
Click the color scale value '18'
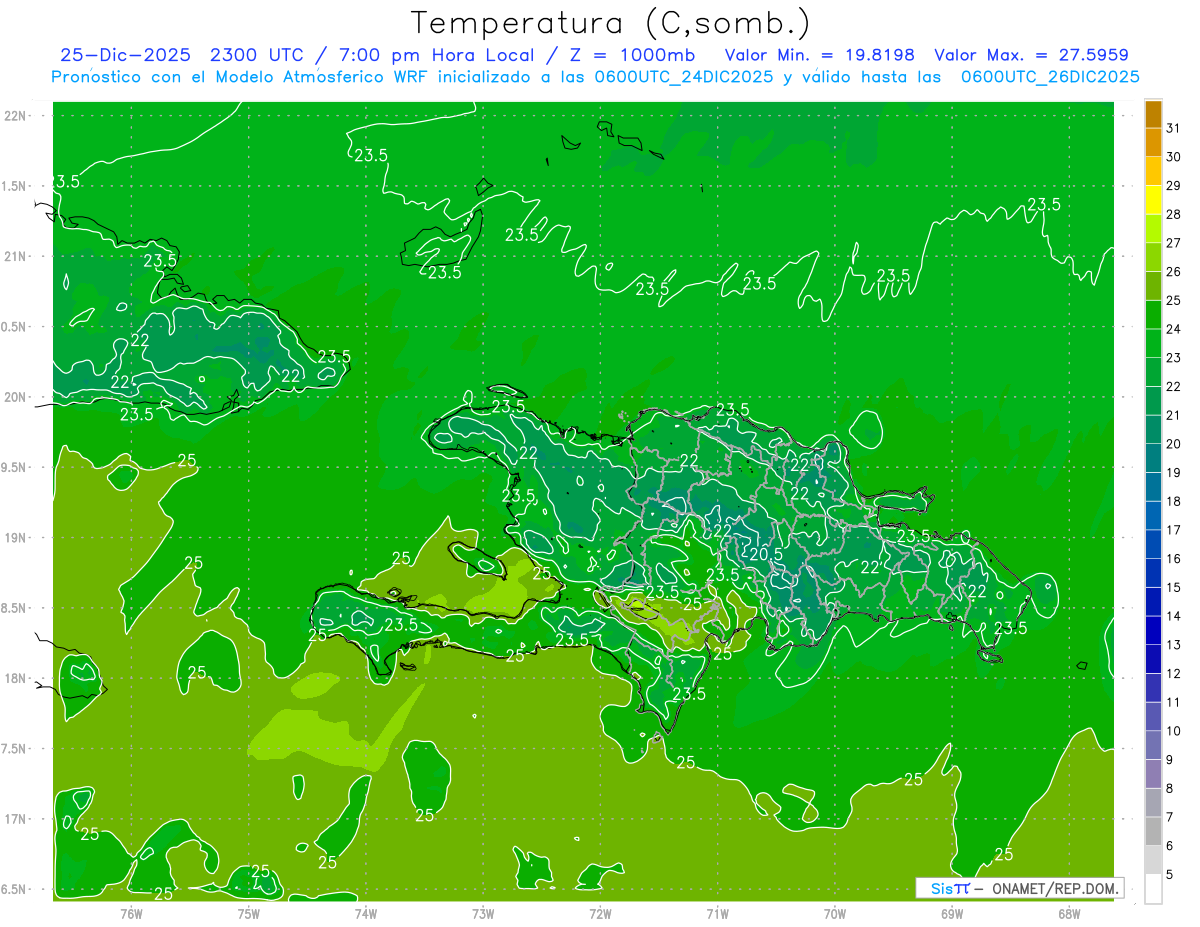(x=1173, y=501)
